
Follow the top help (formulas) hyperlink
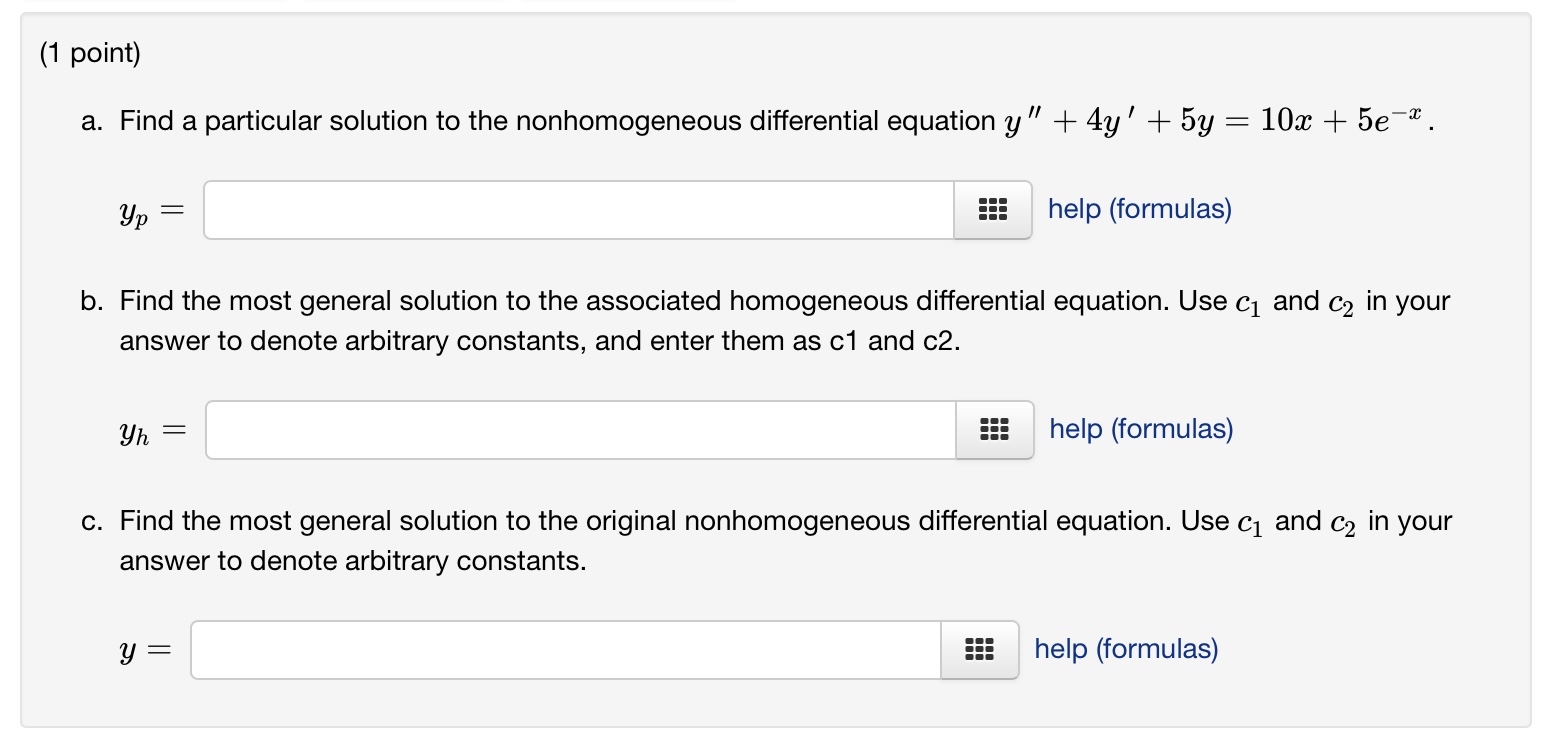[x=1138, y=209]
